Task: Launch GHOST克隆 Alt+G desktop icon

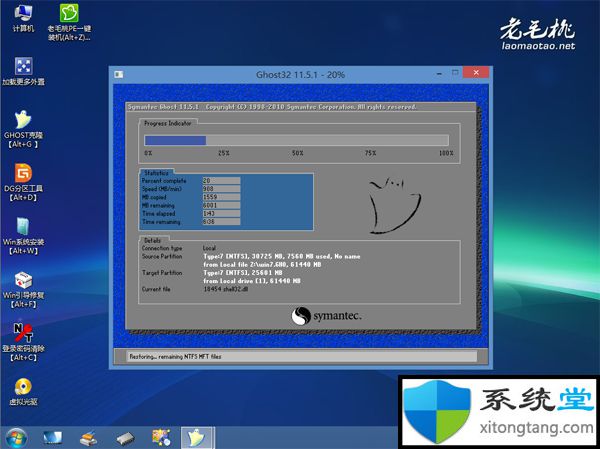Action: point(23,129)
